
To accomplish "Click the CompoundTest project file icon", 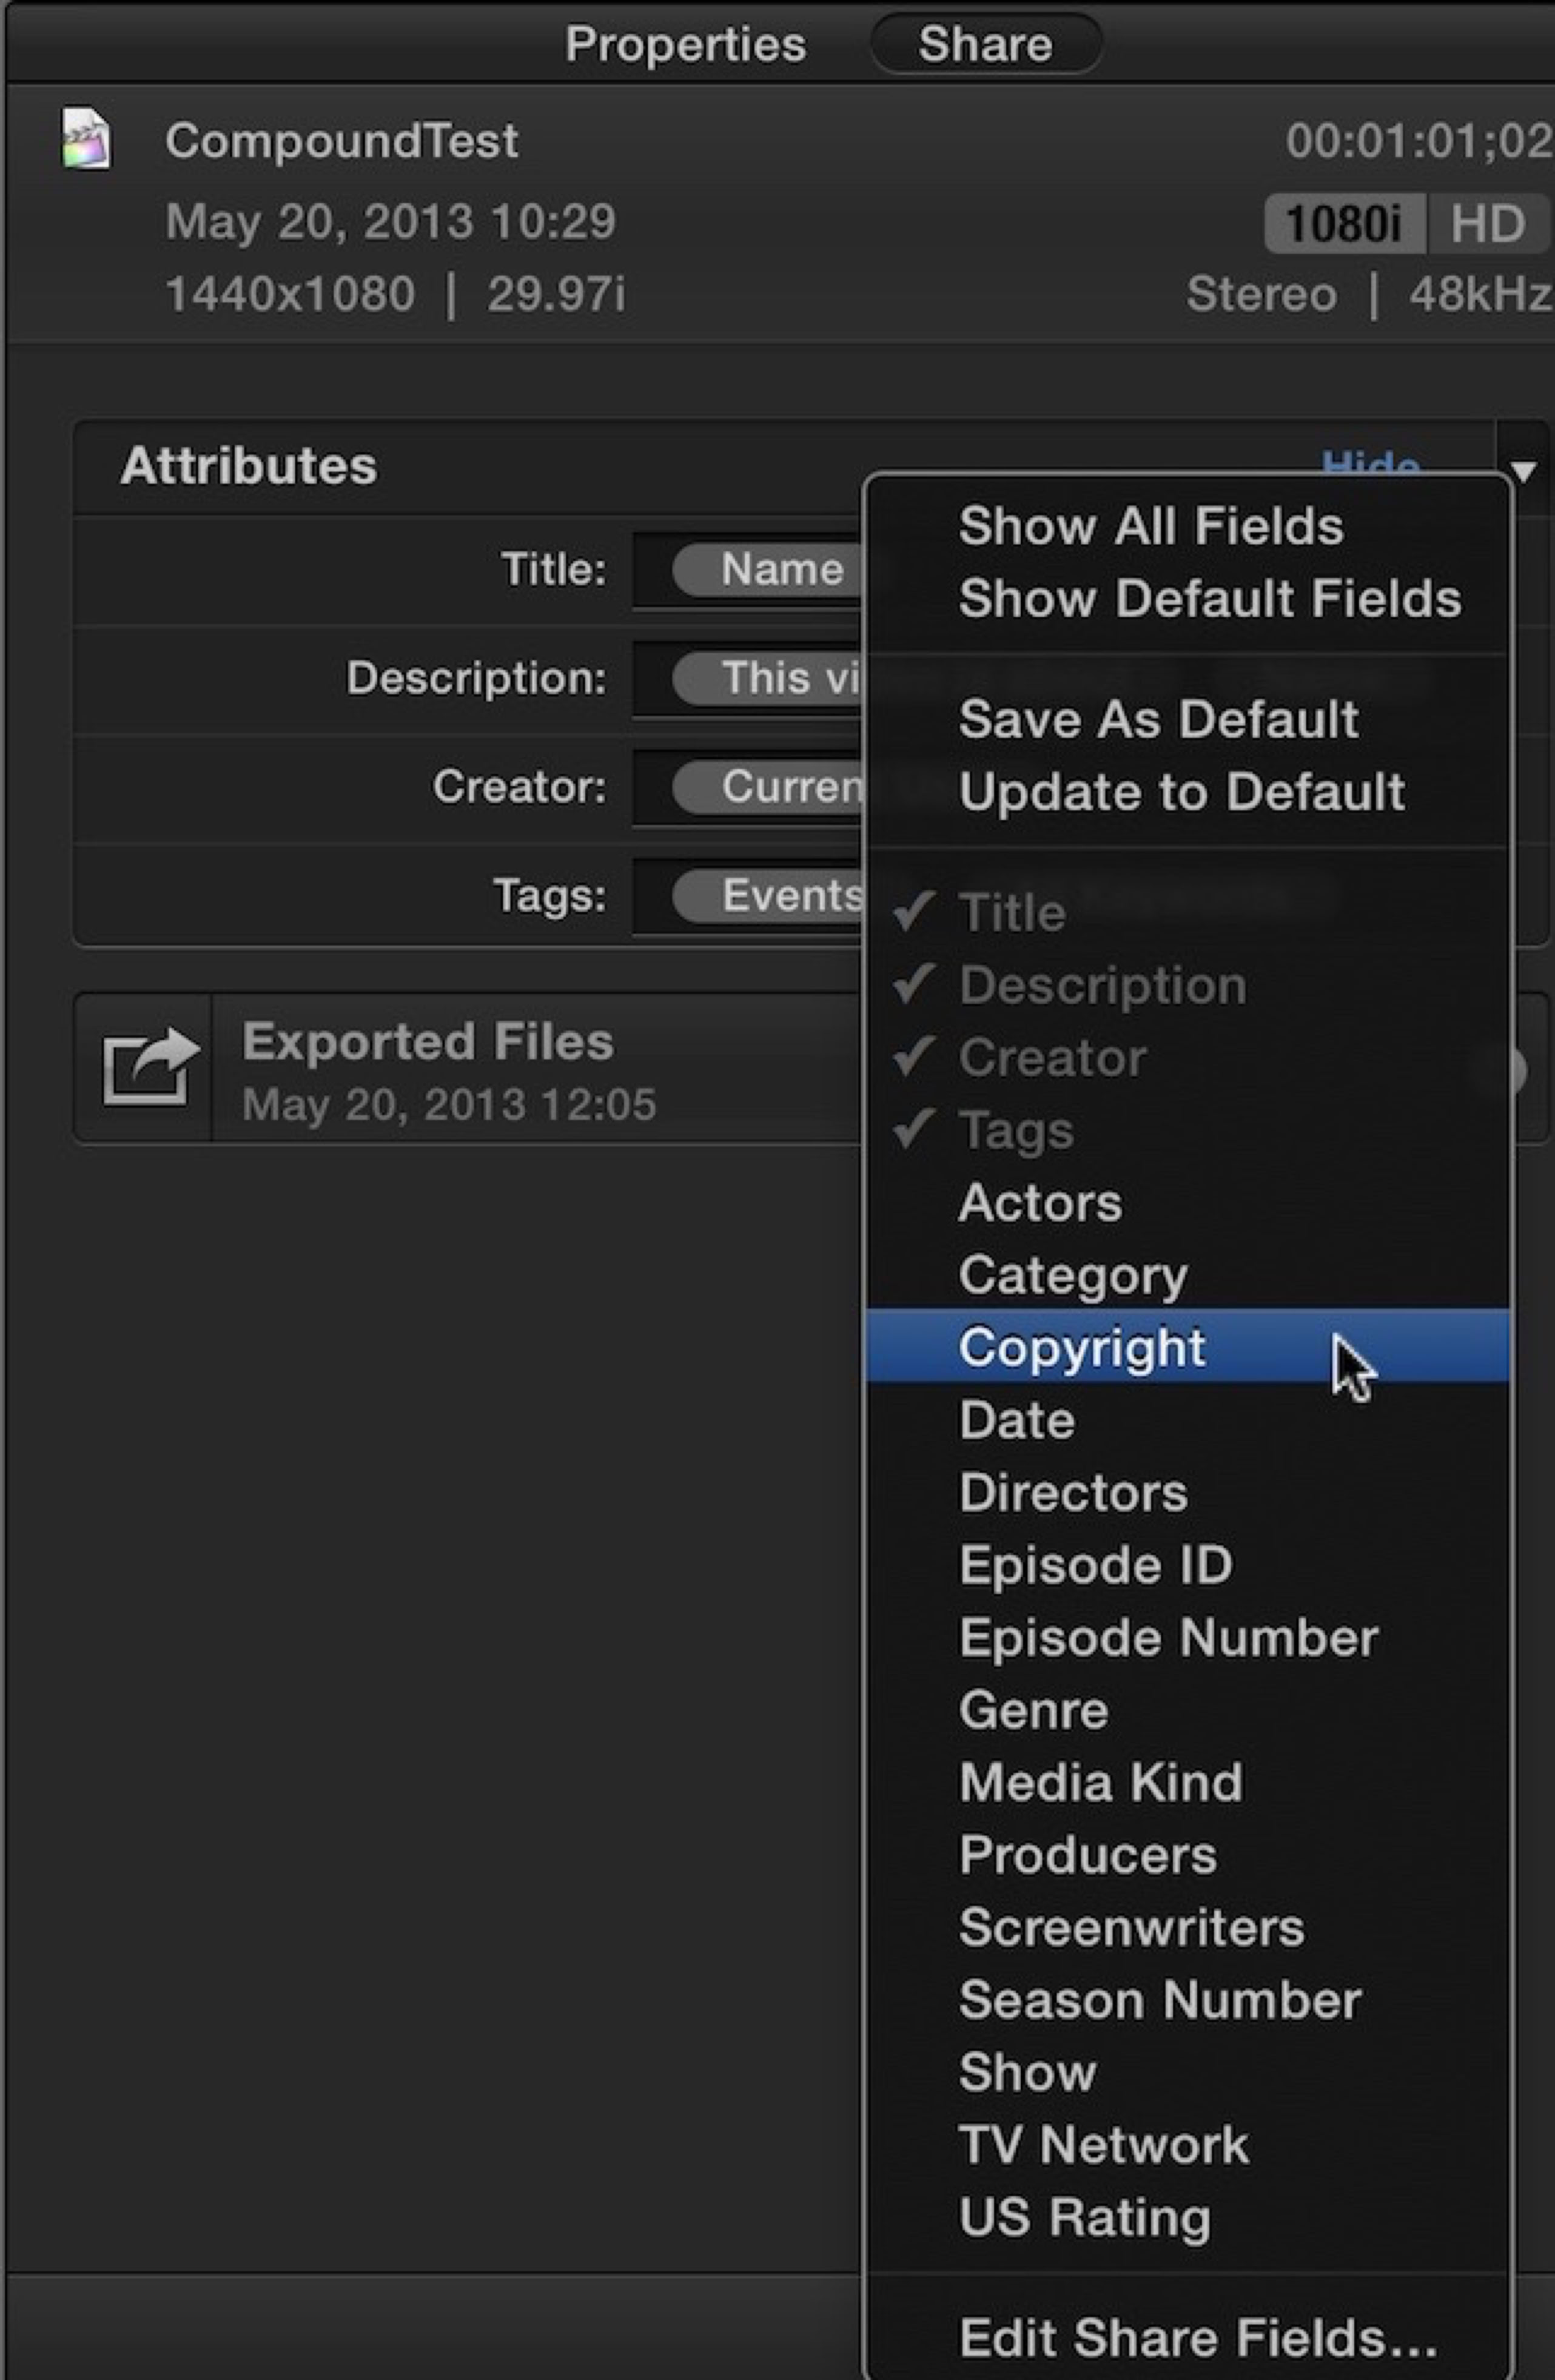I will tap(86, 139).
